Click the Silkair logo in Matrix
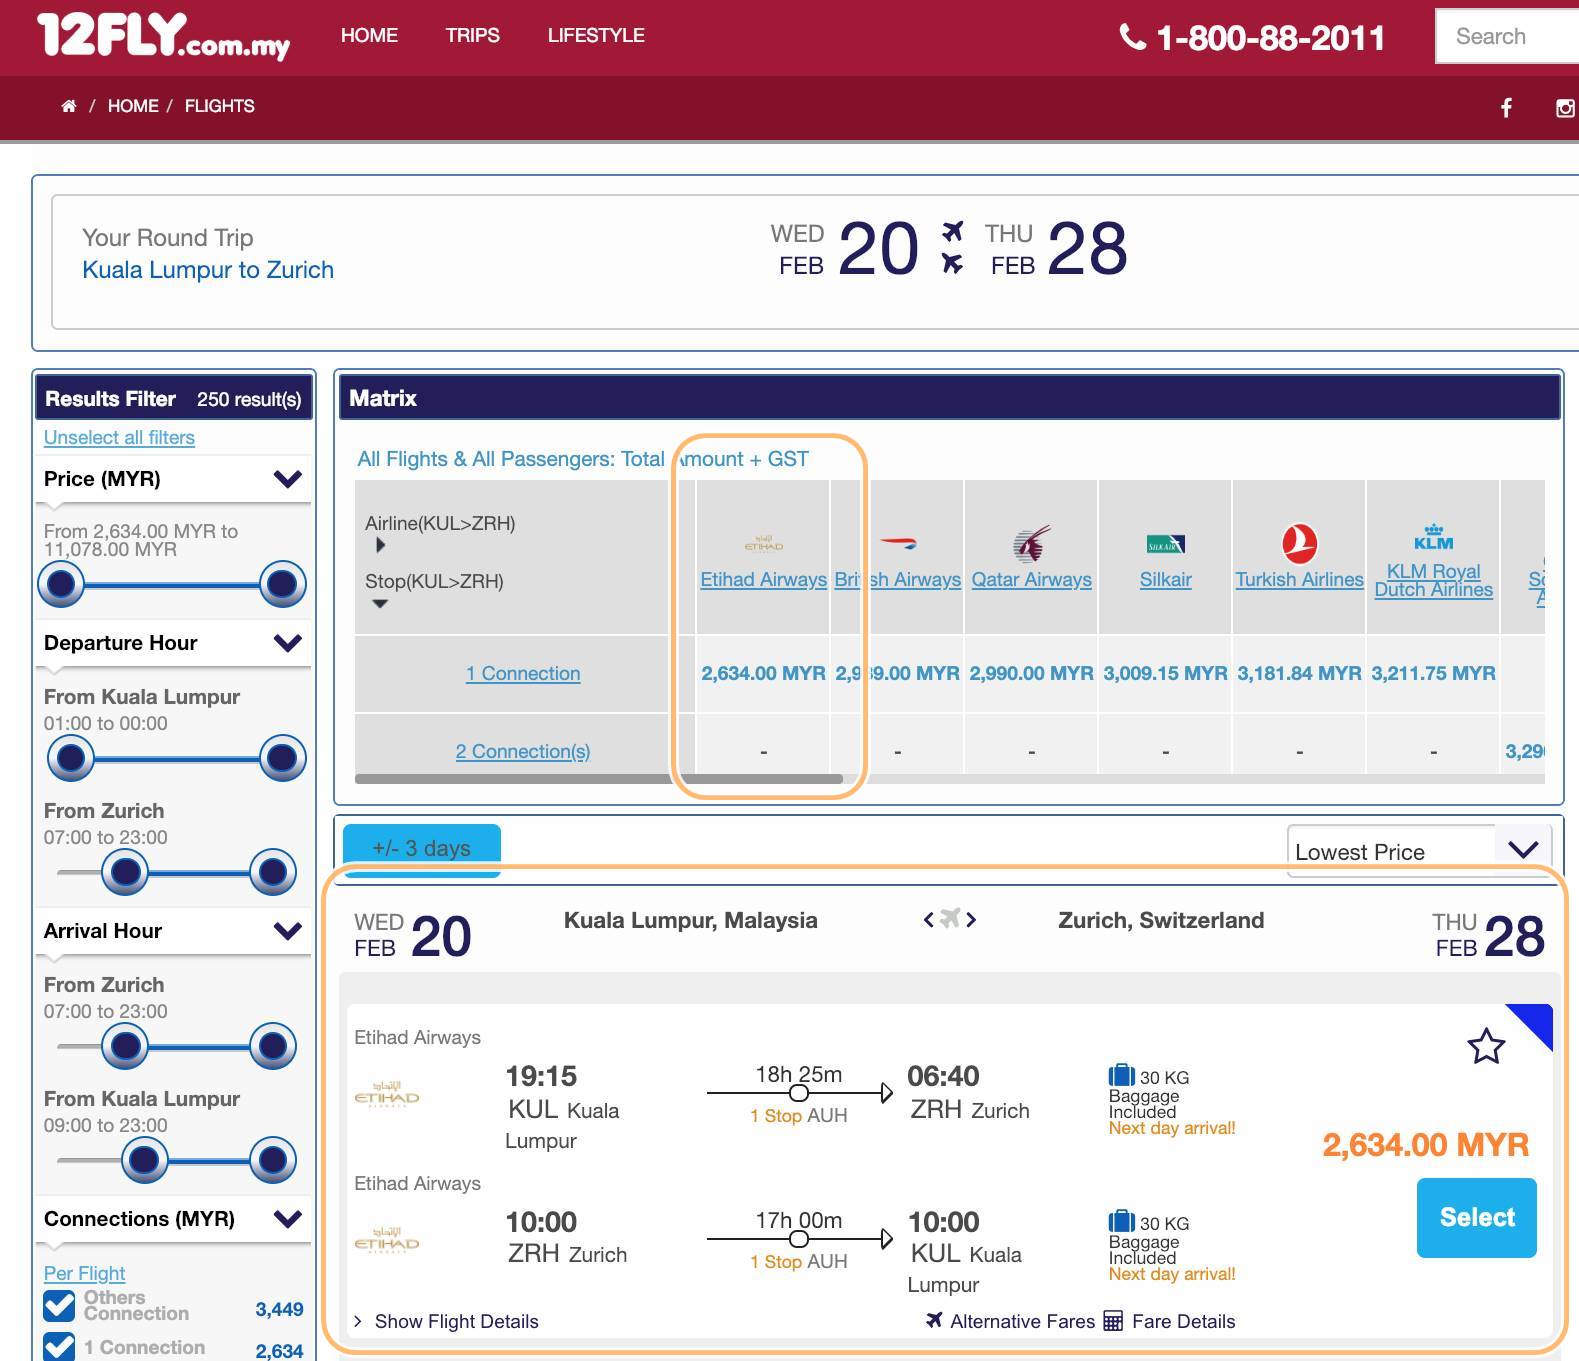 [x=1165, y=544]
